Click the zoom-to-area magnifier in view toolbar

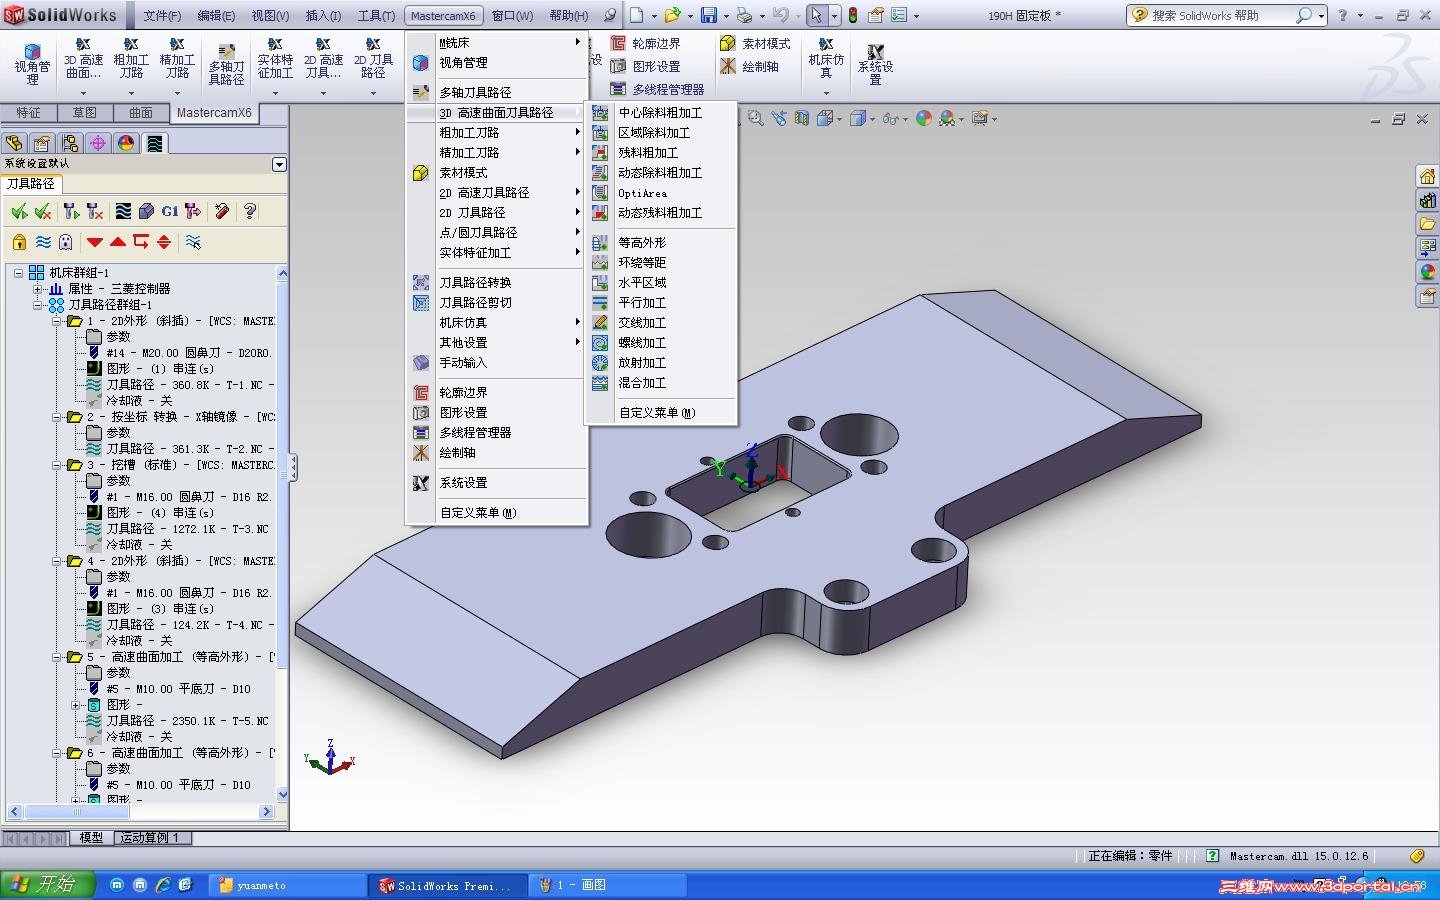pos(756,118)
